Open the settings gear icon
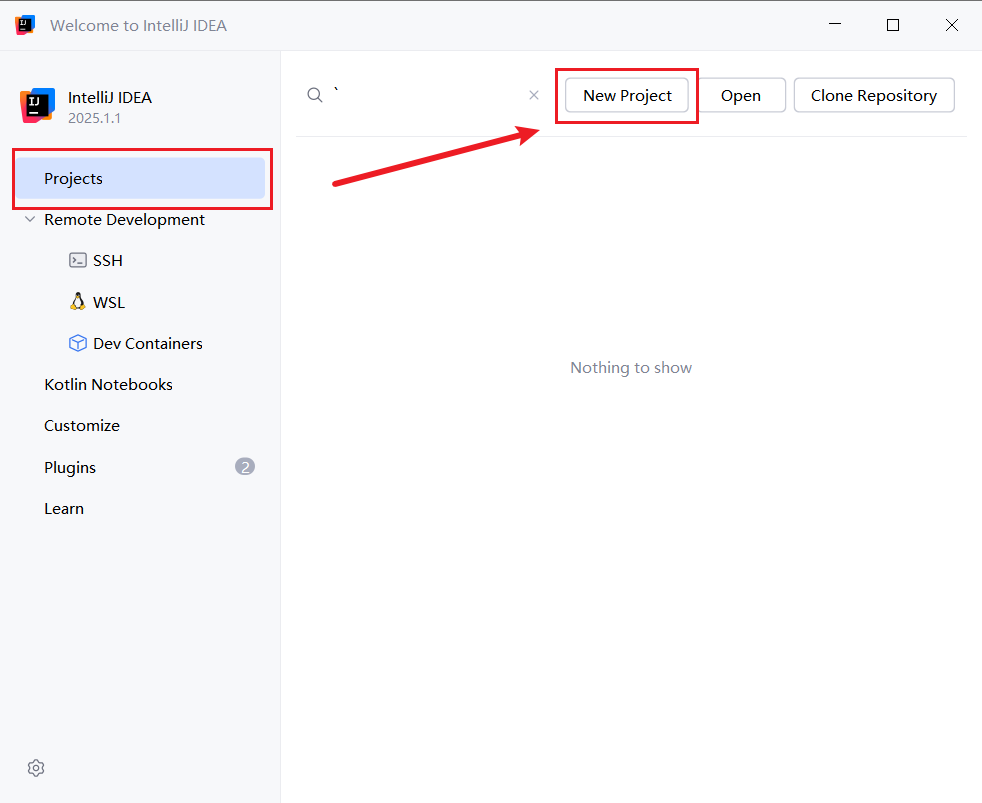Image resolution: width=982 pixels, height=803 pixels. coord(36,768)
